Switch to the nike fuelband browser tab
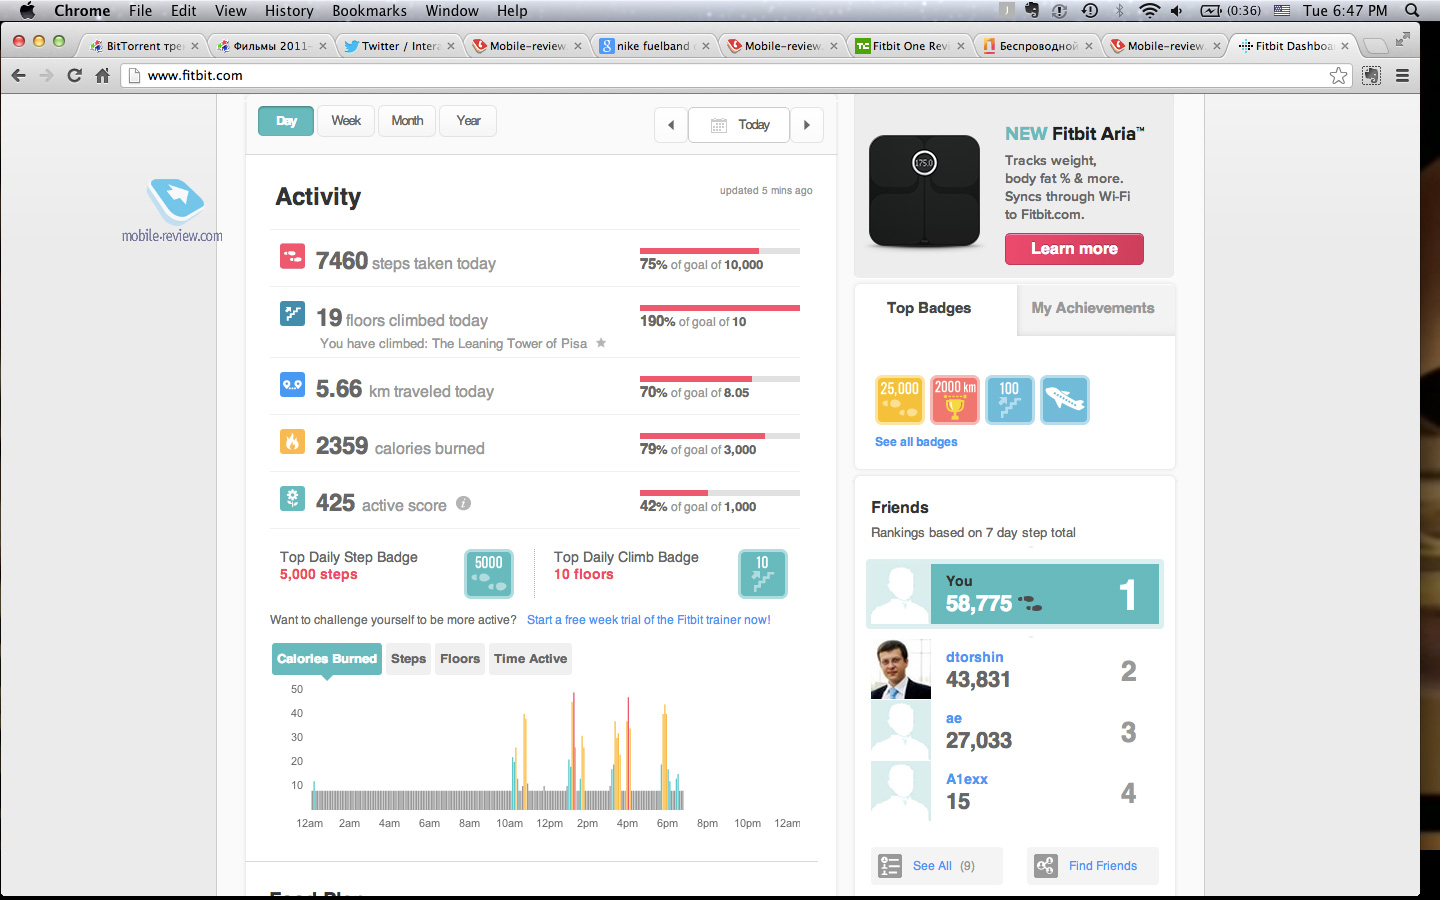 [x=654, y=46]
